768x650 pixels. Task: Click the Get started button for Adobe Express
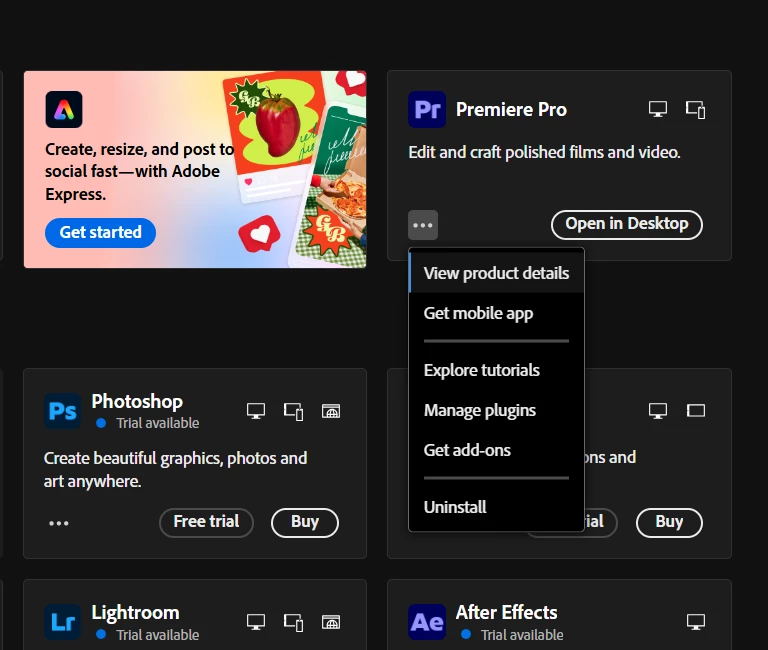100,233
